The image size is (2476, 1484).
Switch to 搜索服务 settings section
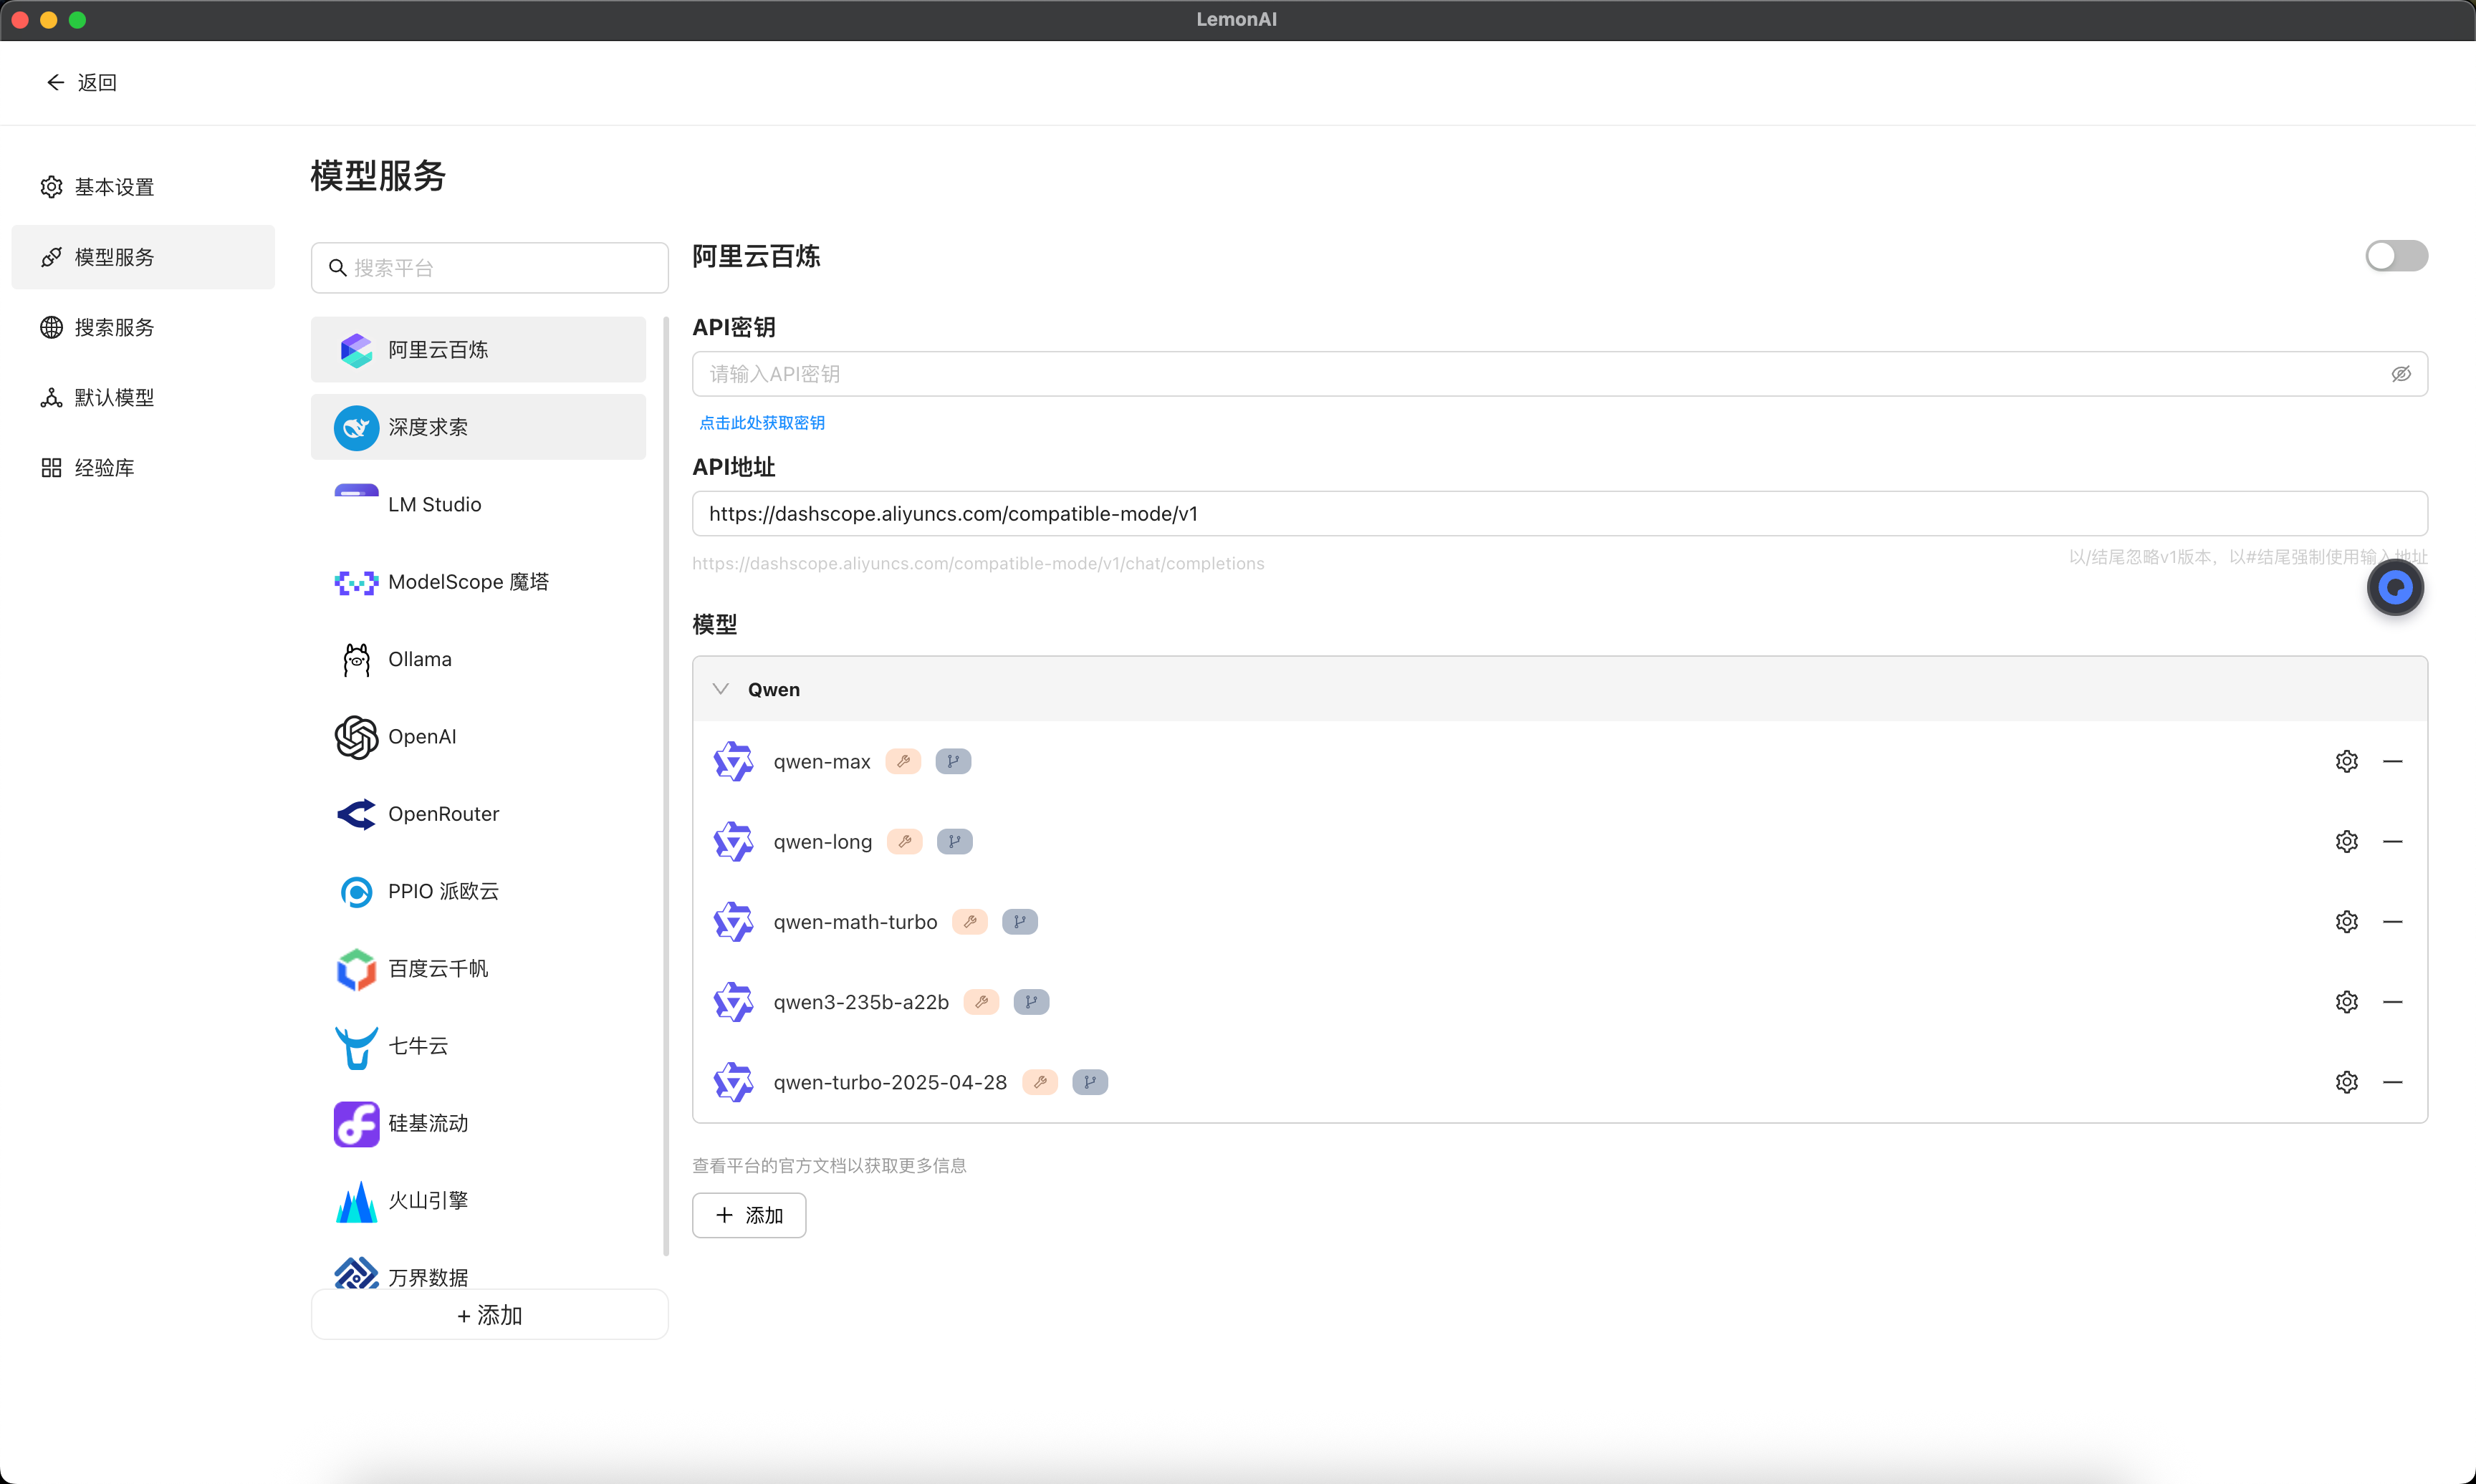(x=114, y=327)
